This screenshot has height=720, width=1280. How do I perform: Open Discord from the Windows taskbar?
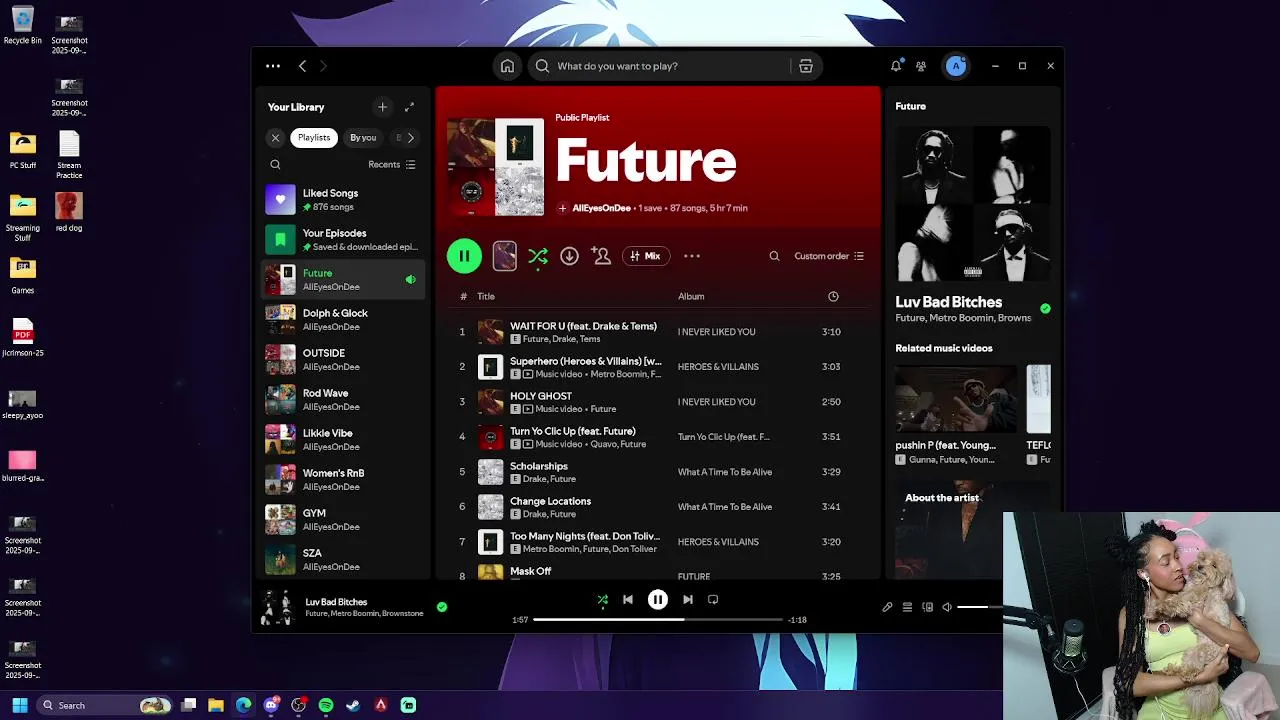pyautogui.click(x=271, y=706)
